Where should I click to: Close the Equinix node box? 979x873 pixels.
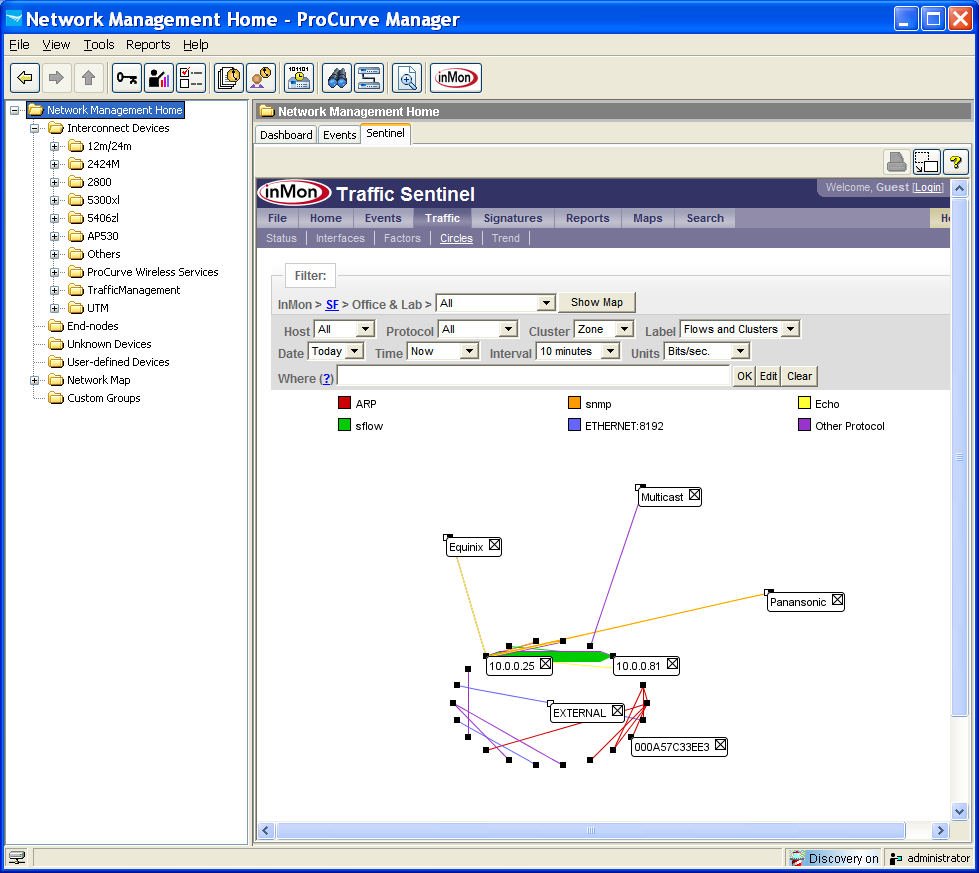(494, 545)
